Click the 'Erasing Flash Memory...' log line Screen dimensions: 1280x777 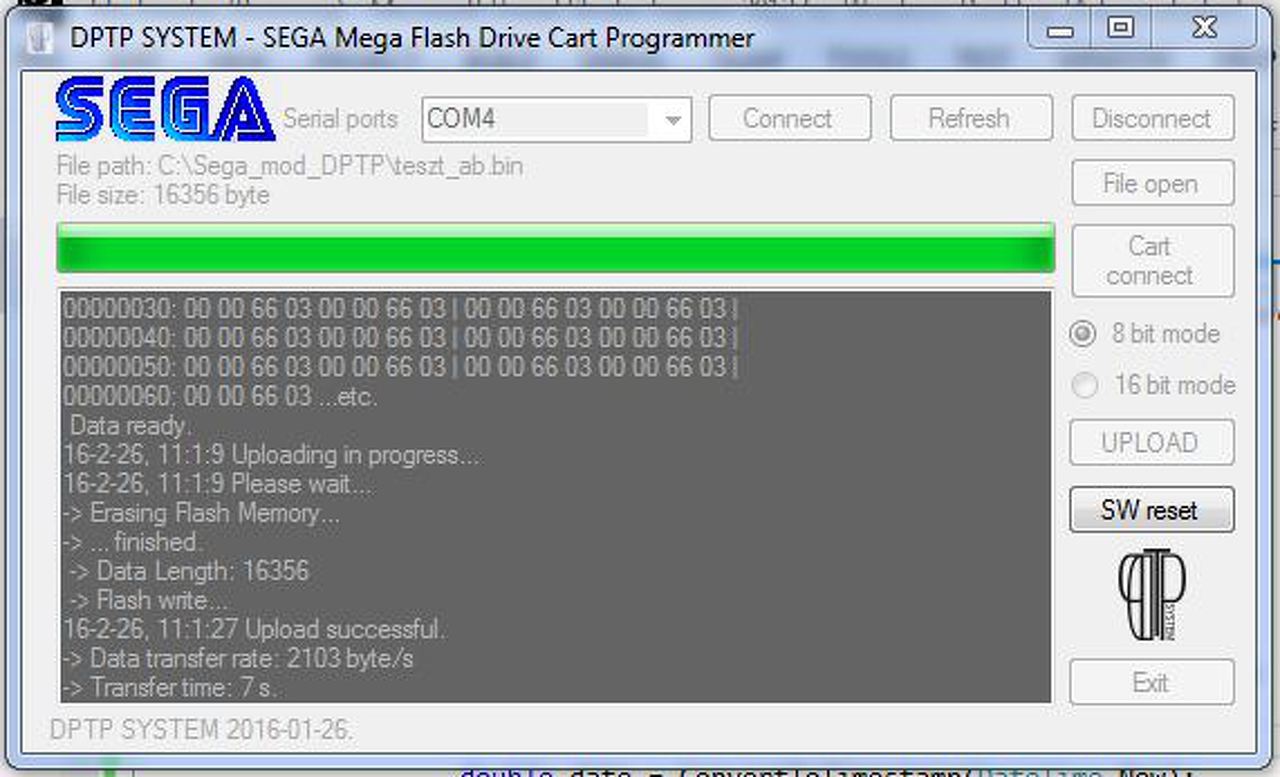201,514
